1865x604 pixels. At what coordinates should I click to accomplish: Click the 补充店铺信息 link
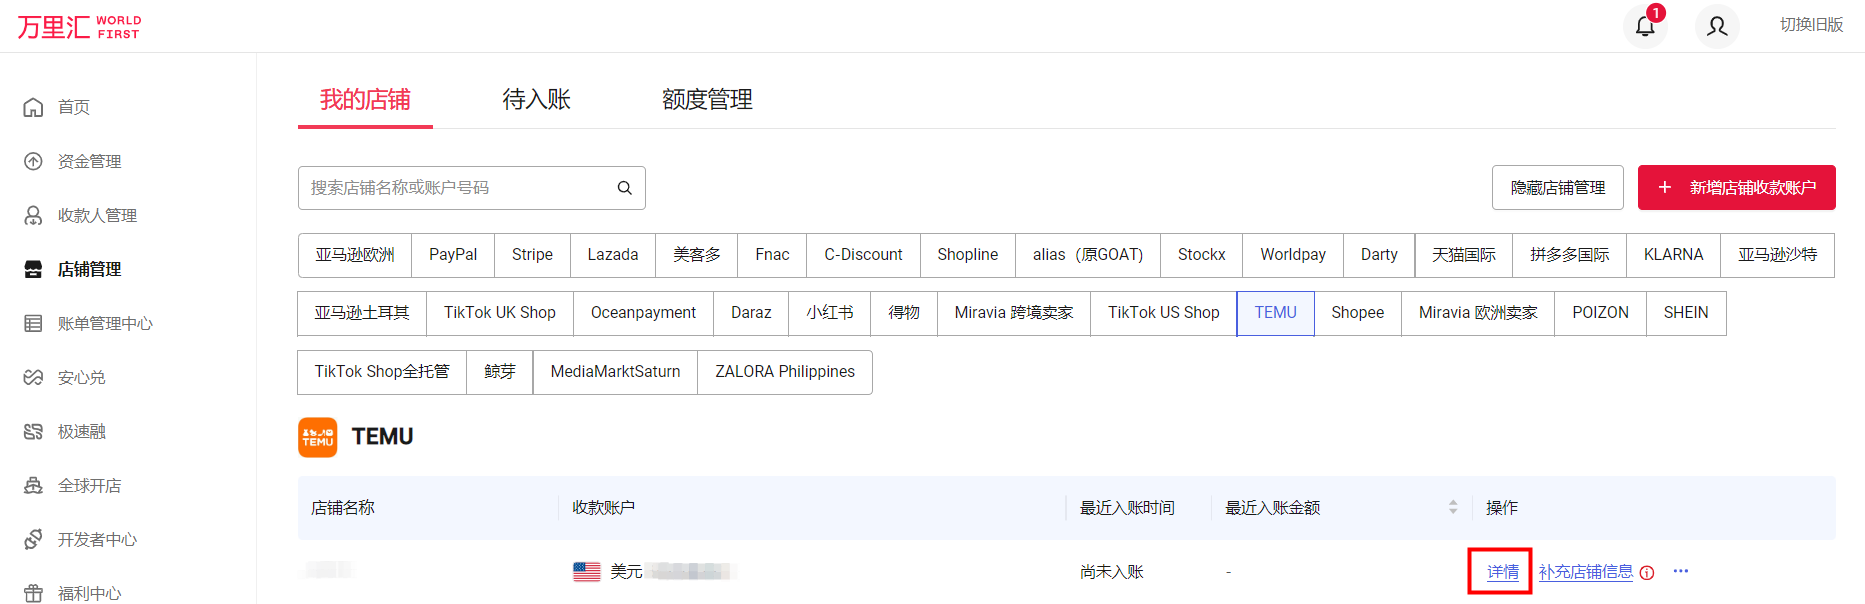[1585, 572]
